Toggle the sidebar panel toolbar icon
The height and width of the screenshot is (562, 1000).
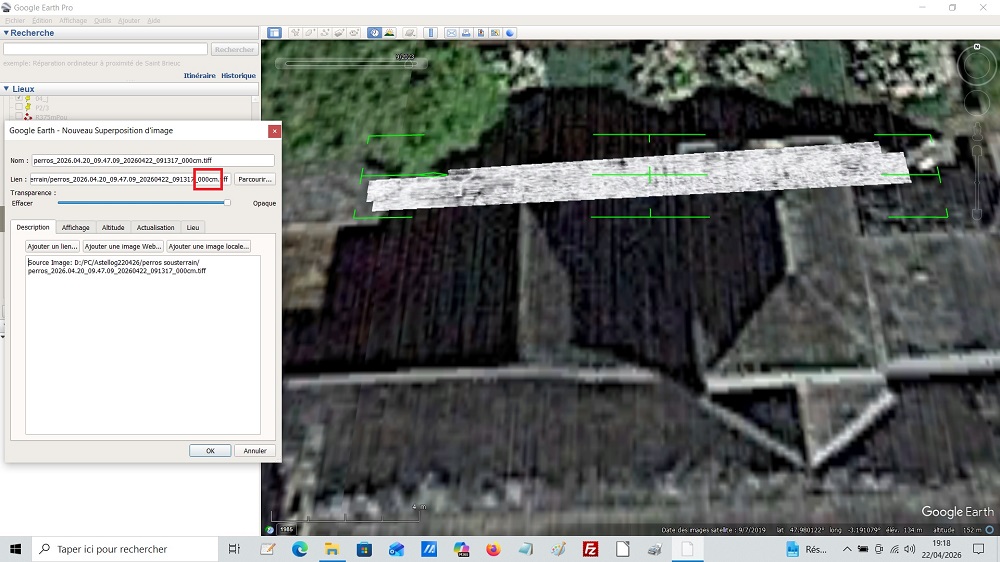[x=275, y=32]
